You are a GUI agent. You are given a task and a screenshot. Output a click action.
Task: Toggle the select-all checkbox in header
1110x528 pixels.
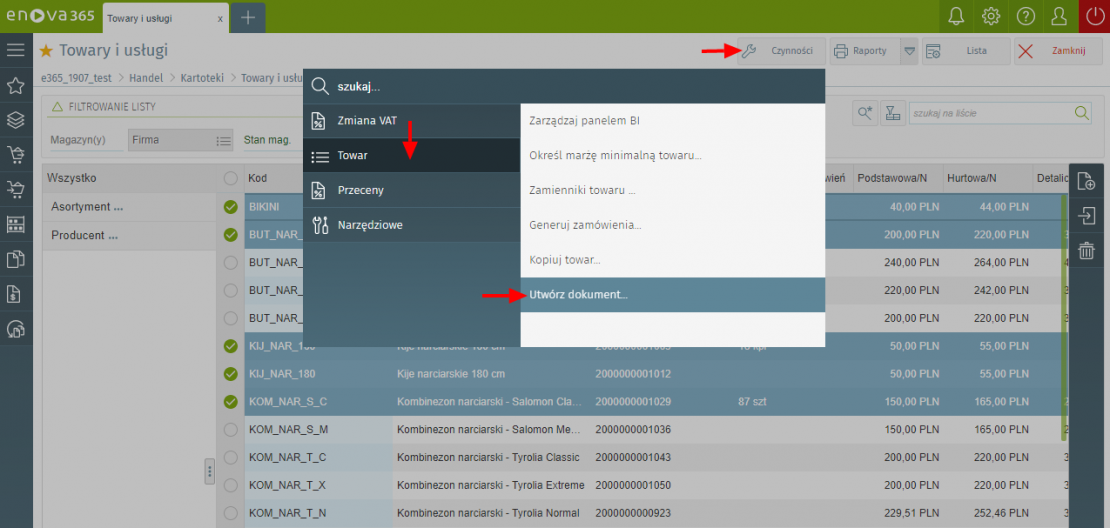[x=231, y=178]
